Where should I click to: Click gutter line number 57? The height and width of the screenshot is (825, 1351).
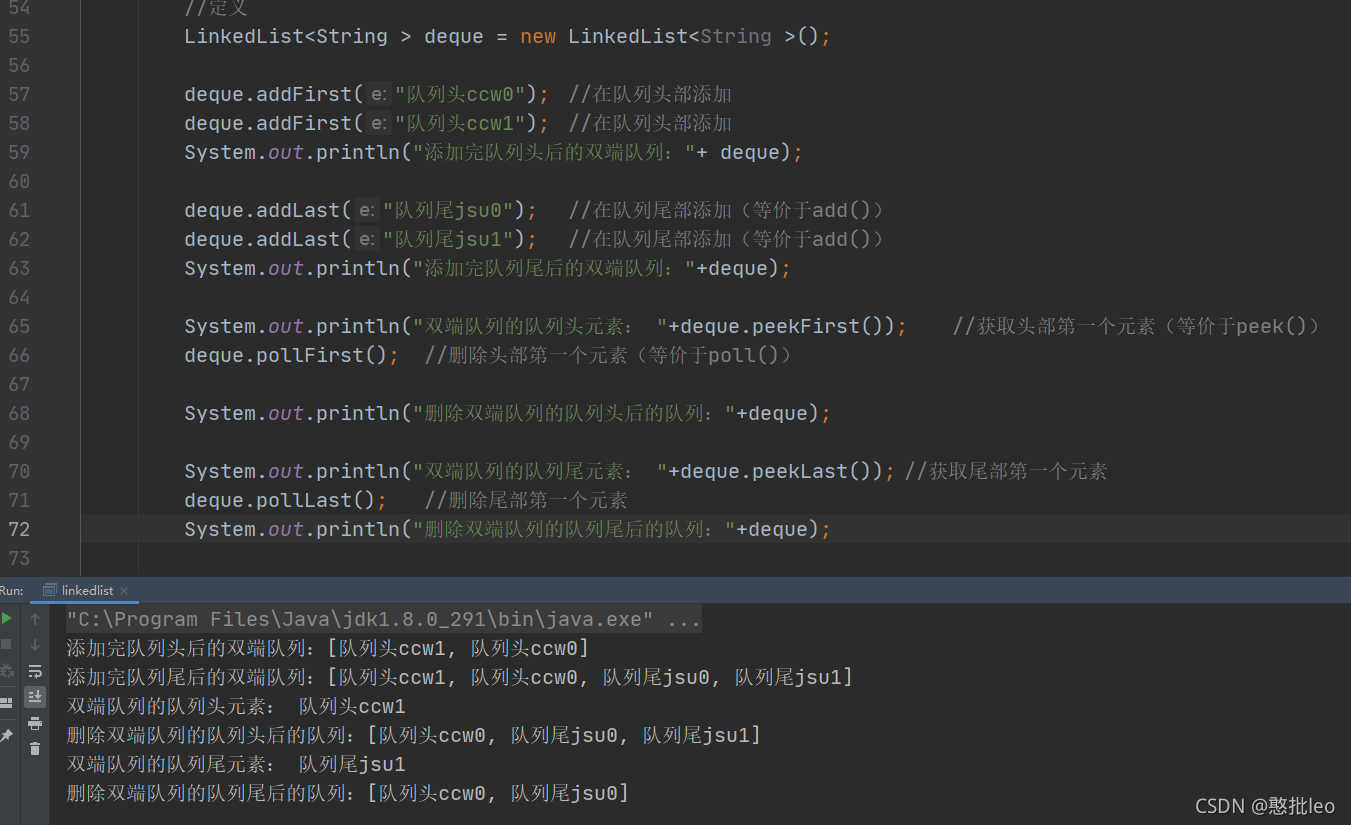(x=19, y=94)
